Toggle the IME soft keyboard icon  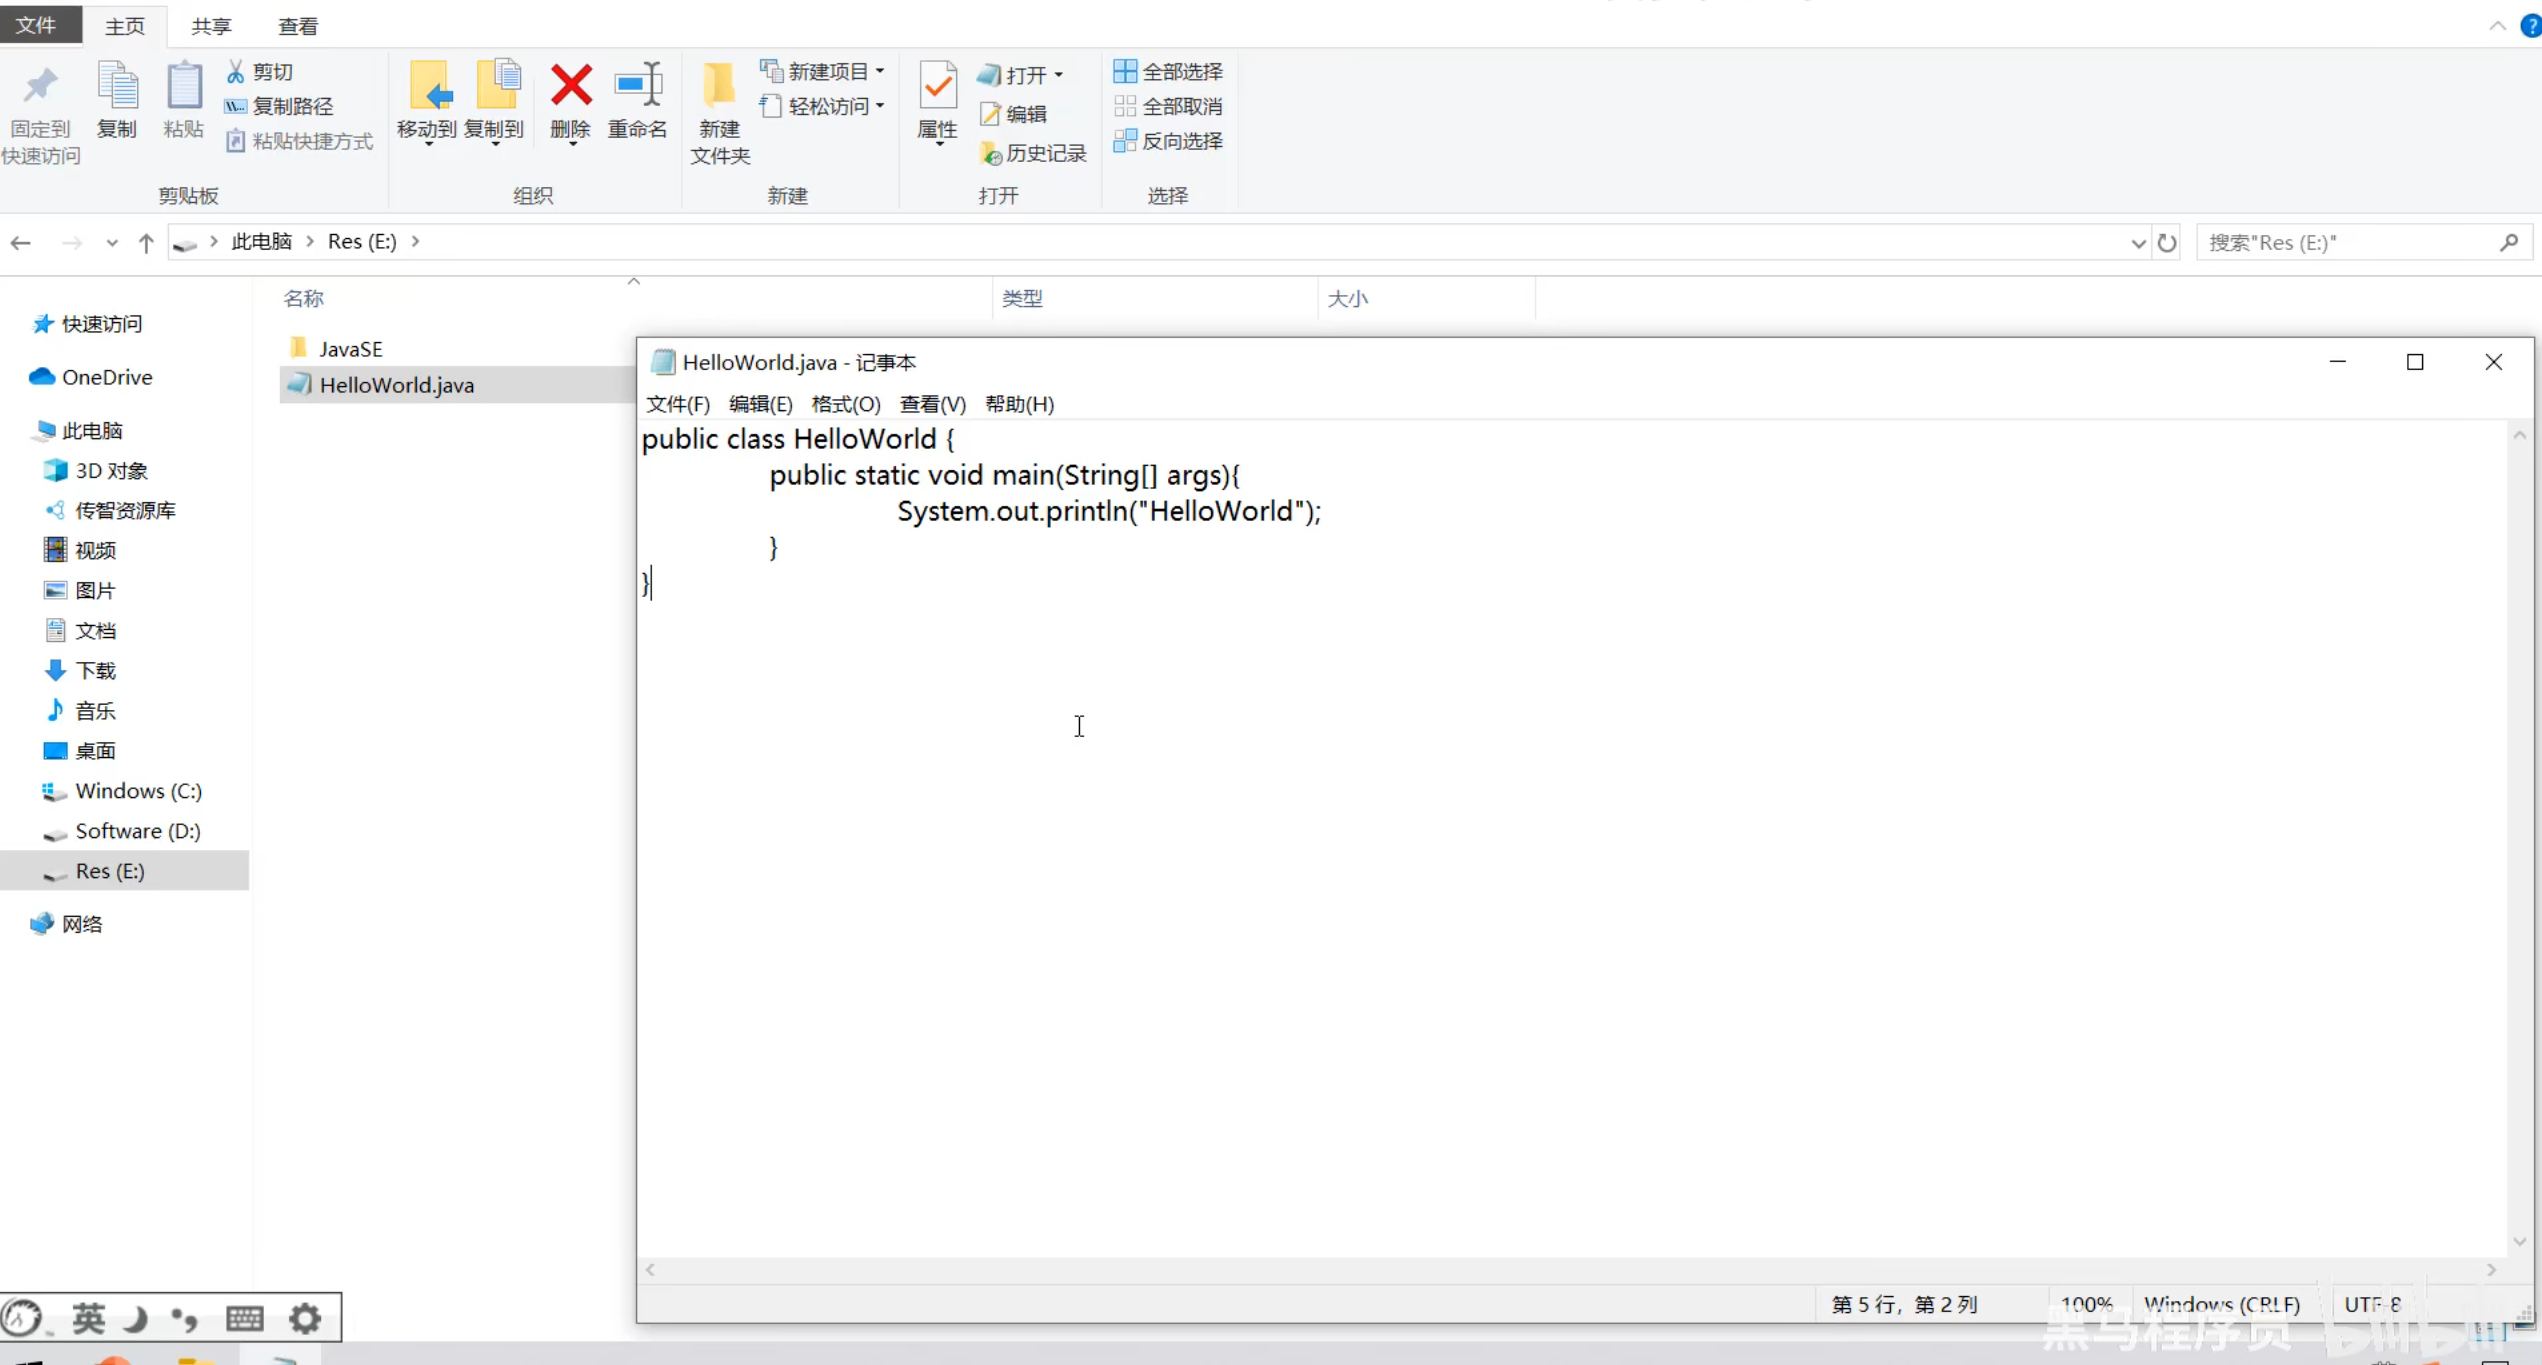click(244, 1319)
